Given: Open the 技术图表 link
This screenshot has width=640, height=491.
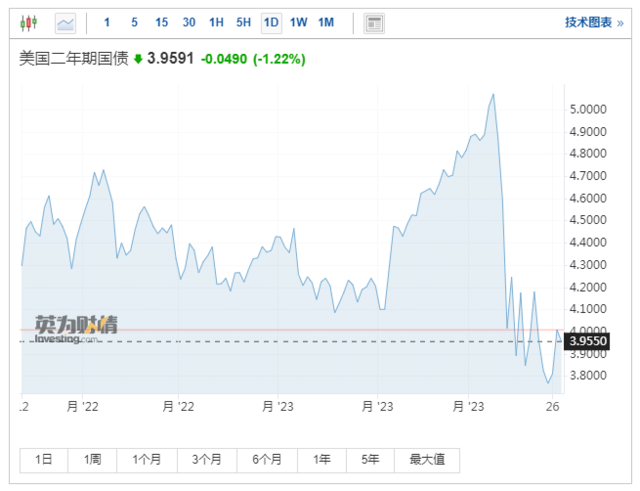Looking at the screenshot, I should (x=594, y=22).
